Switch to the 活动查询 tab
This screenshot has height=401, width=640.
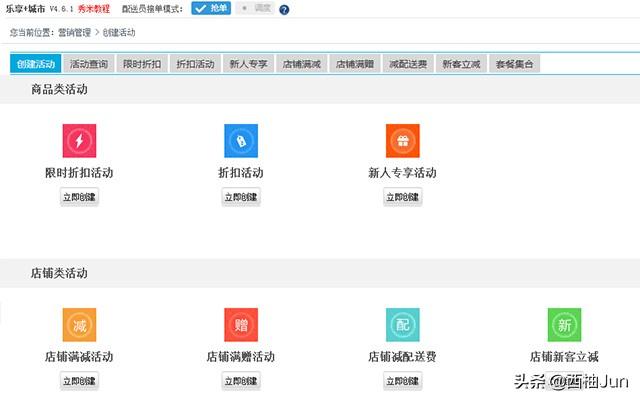click(x=88, y=64)
